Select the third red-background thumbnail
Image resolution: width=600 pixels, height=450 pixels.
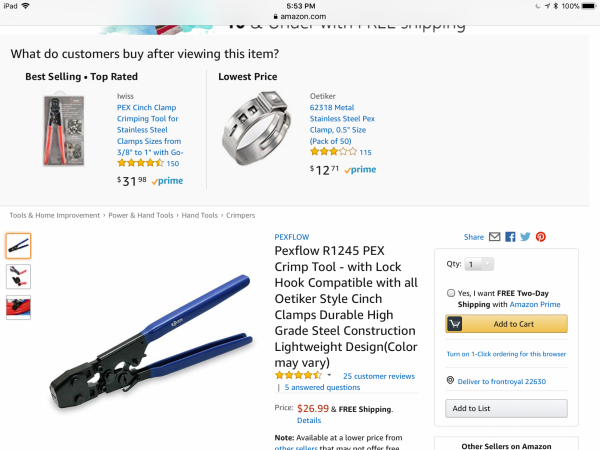[x=18, y=307]
